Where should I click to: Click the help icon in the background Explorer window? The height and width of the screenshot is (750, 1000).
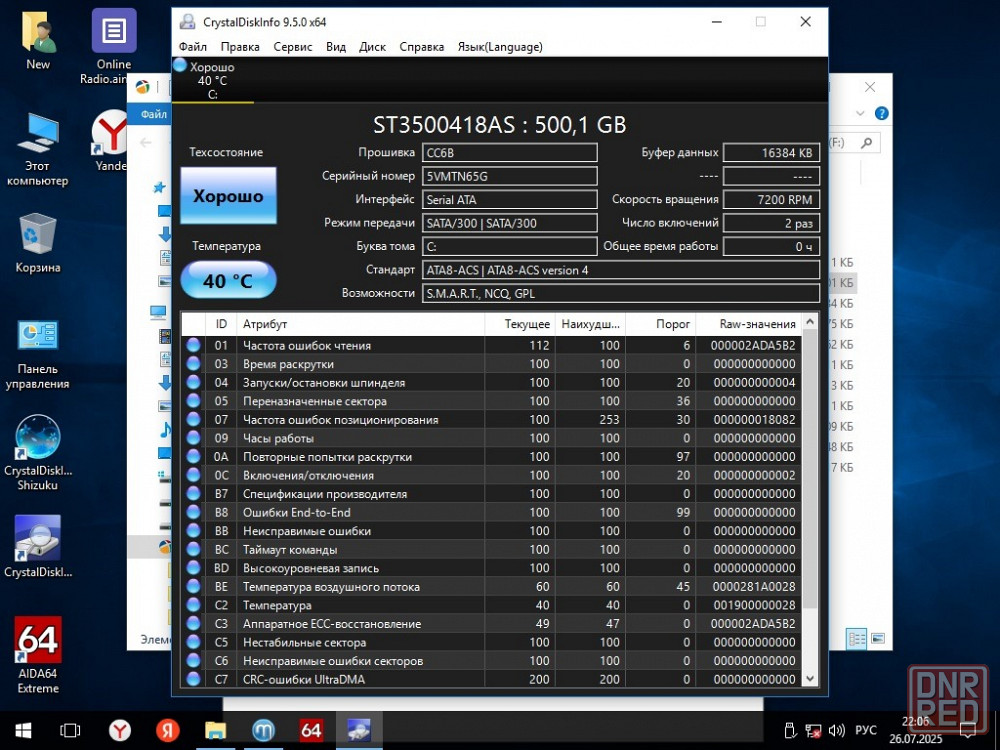tap(881, 114)
